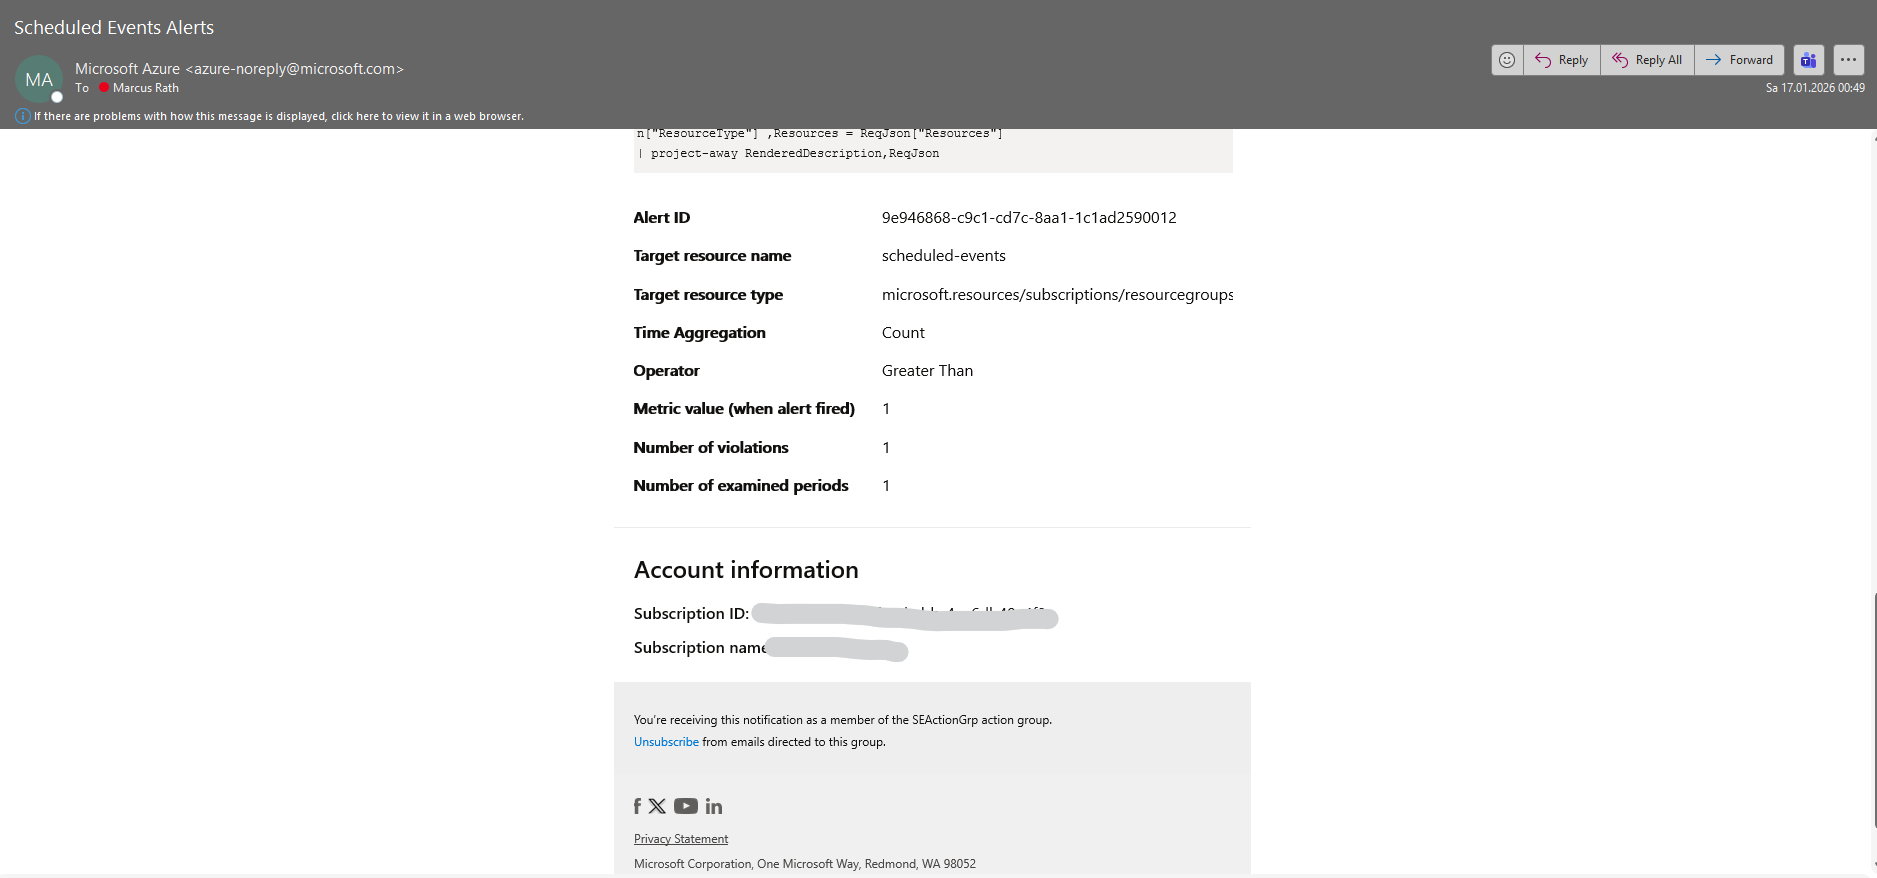This screenshot has width=1877, height=878.
Task: Open the Facebook icon in the footer
Action: click(637, 806)
